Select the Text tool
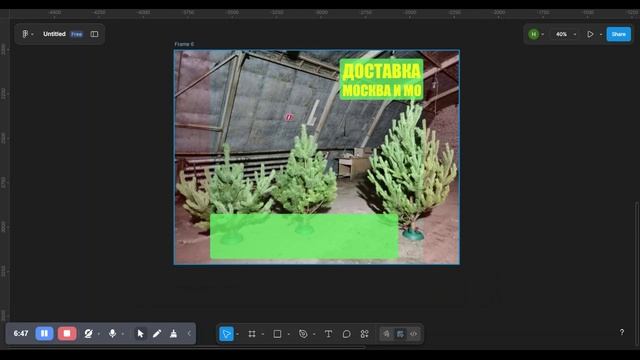This screenshot has height=360, width=640. click(x=328, y=334)
